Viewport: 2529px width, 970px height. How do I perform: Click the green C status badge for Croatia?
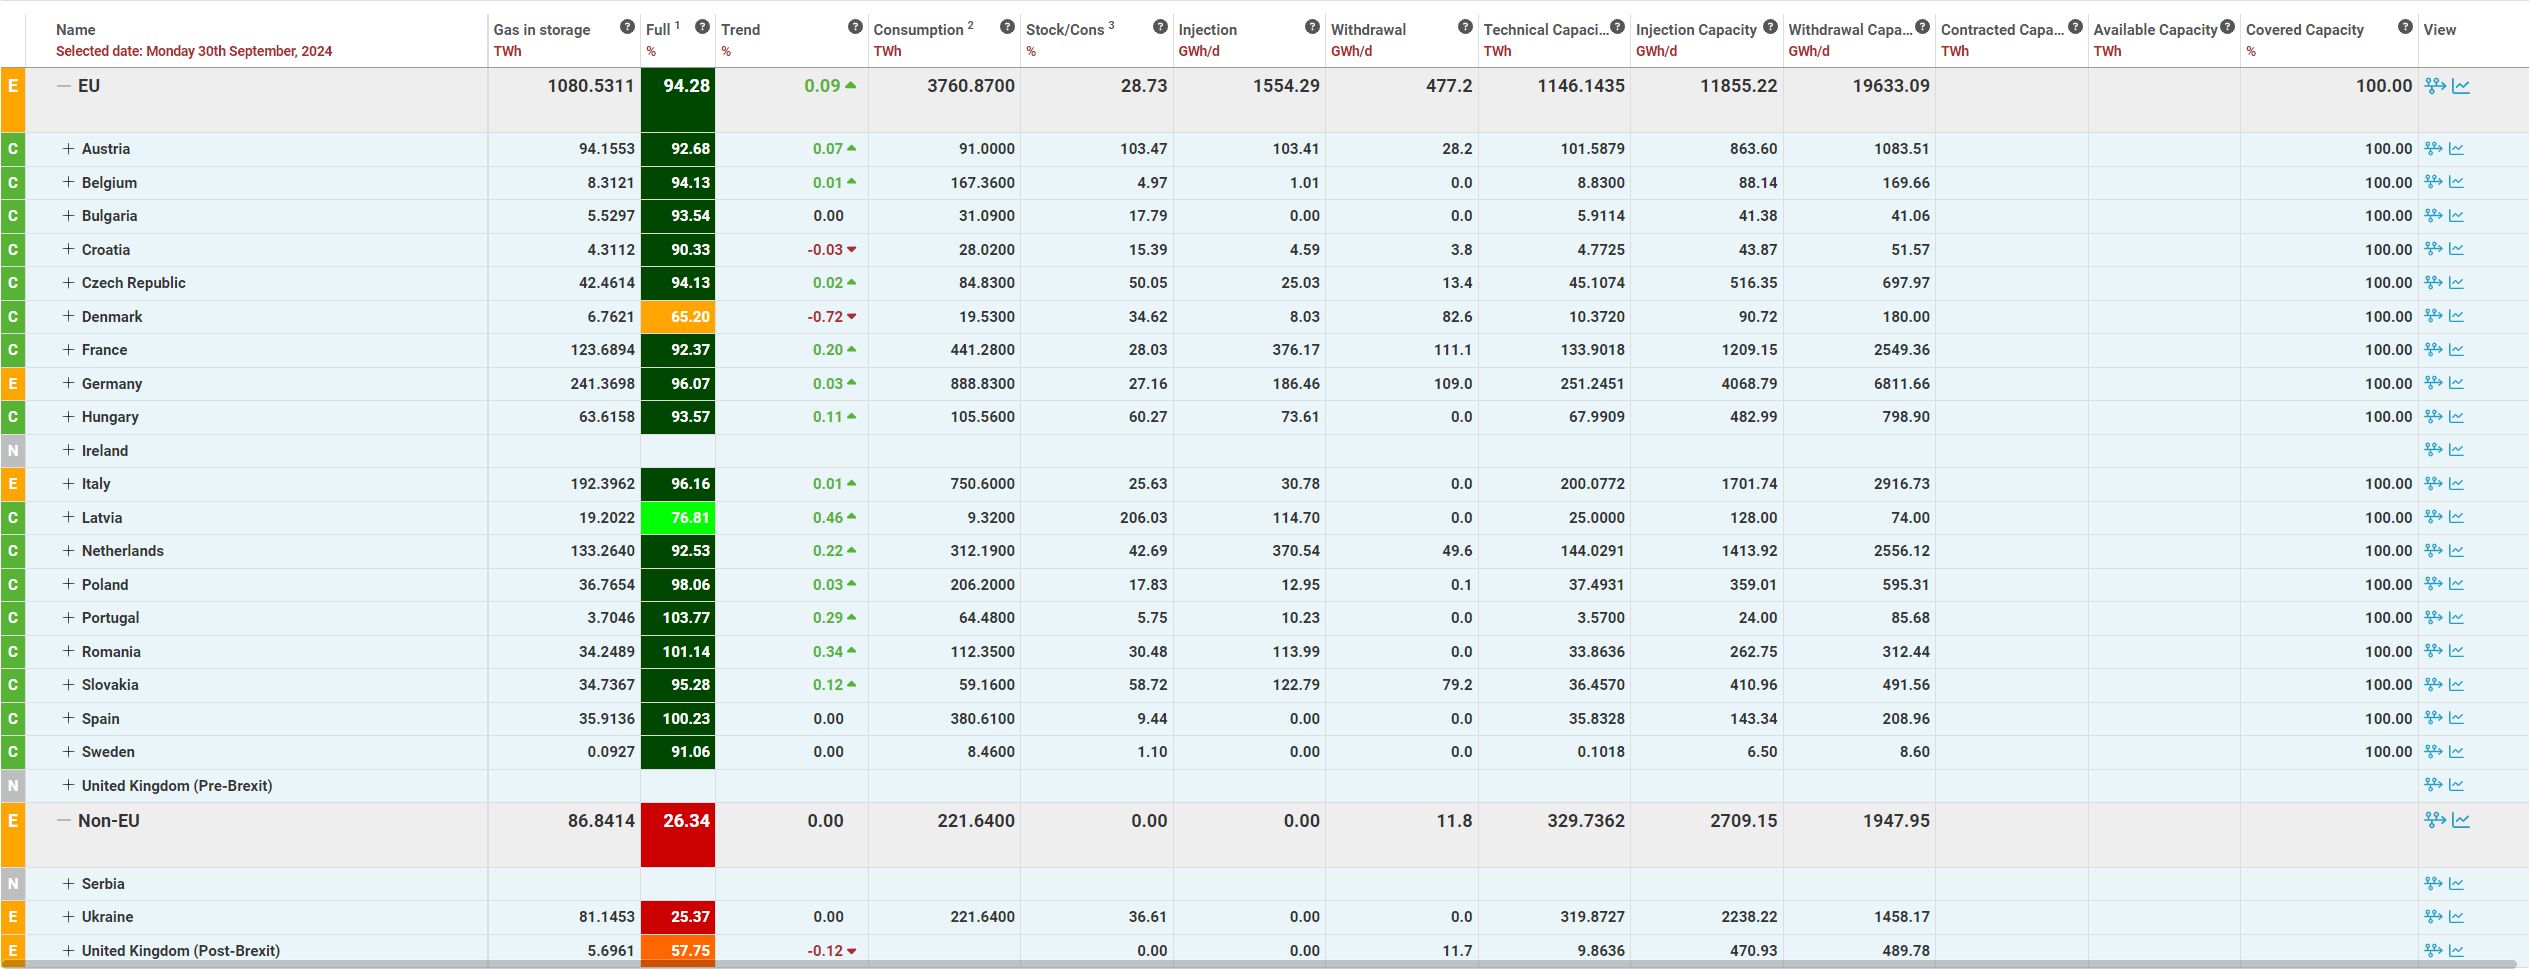pyautogui.click(x=13, y=250)
